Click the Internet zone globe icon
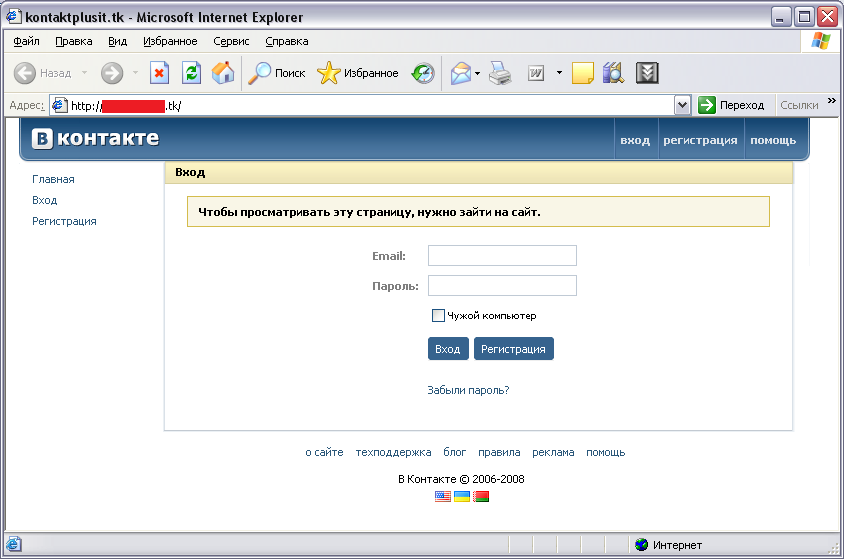The height and width of the screenshot is (559, 844). pos(641,544)
